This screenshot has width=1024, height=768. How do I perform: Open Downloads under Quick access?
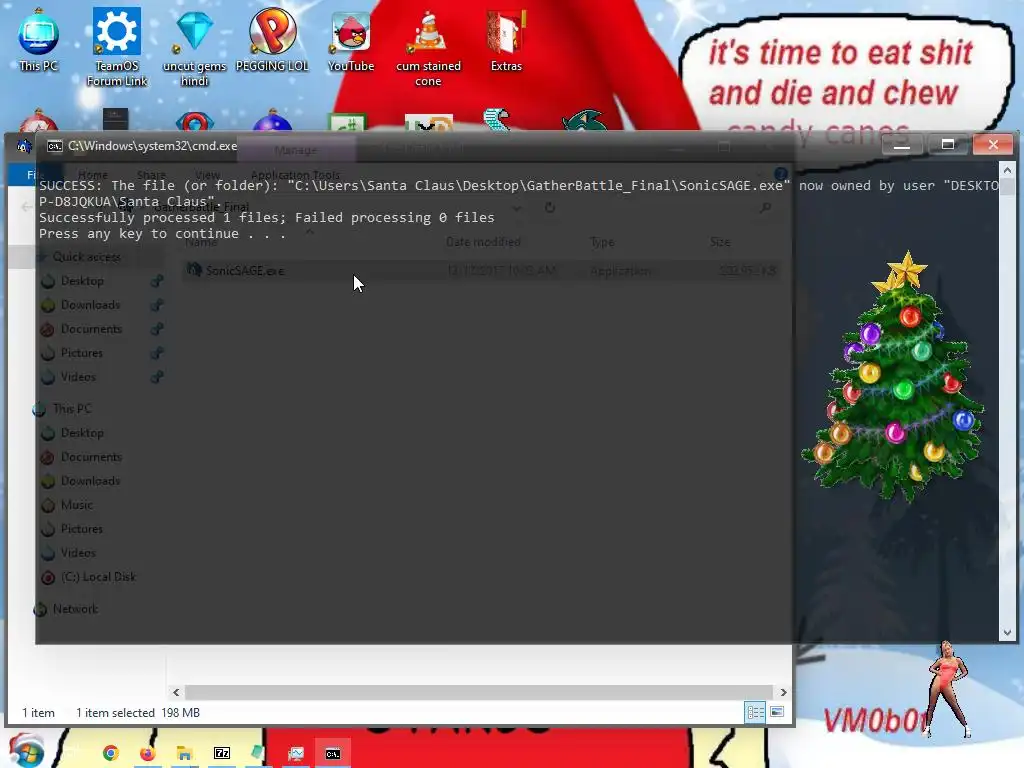[x=90, y=305]
